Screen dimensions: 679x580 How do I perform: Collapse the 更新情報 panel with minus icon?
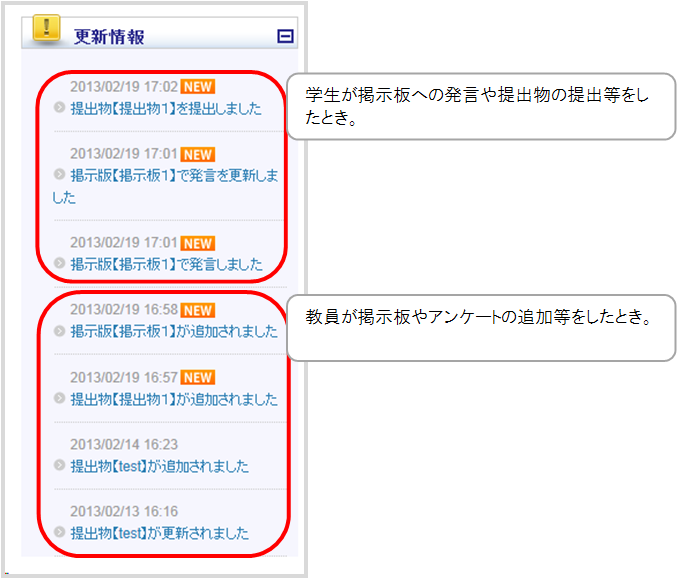pos(285,36)
